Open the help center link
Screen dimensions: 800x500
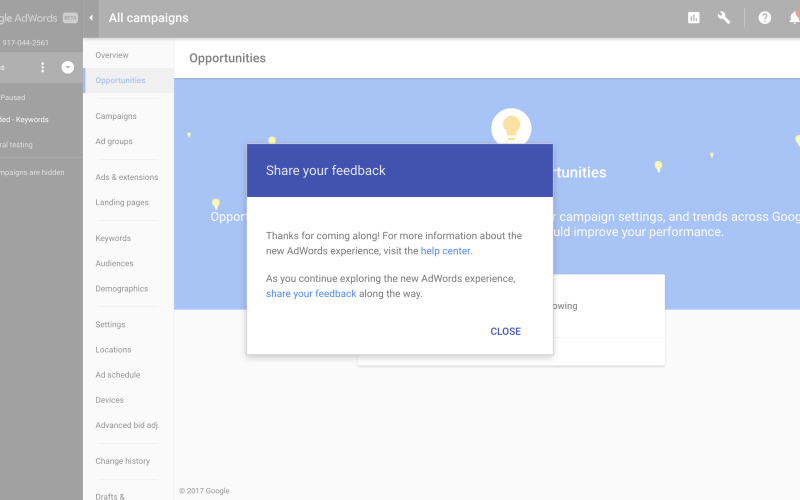[445, 251]
